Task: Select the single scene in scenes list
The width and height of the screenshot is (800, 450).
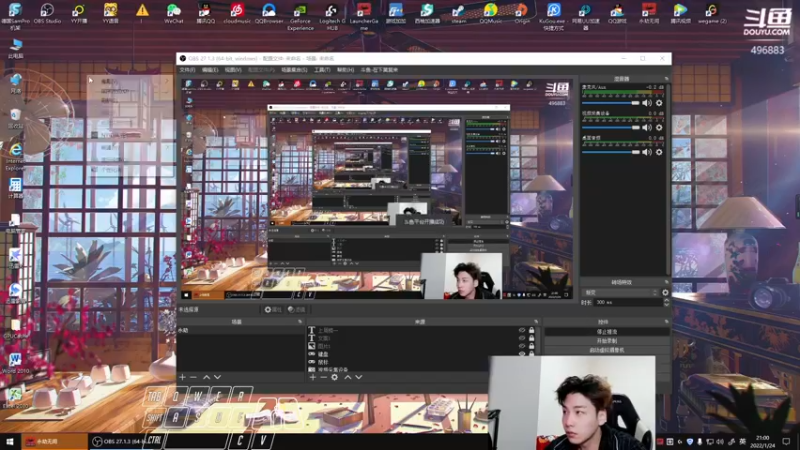Action: pos(240,330)
